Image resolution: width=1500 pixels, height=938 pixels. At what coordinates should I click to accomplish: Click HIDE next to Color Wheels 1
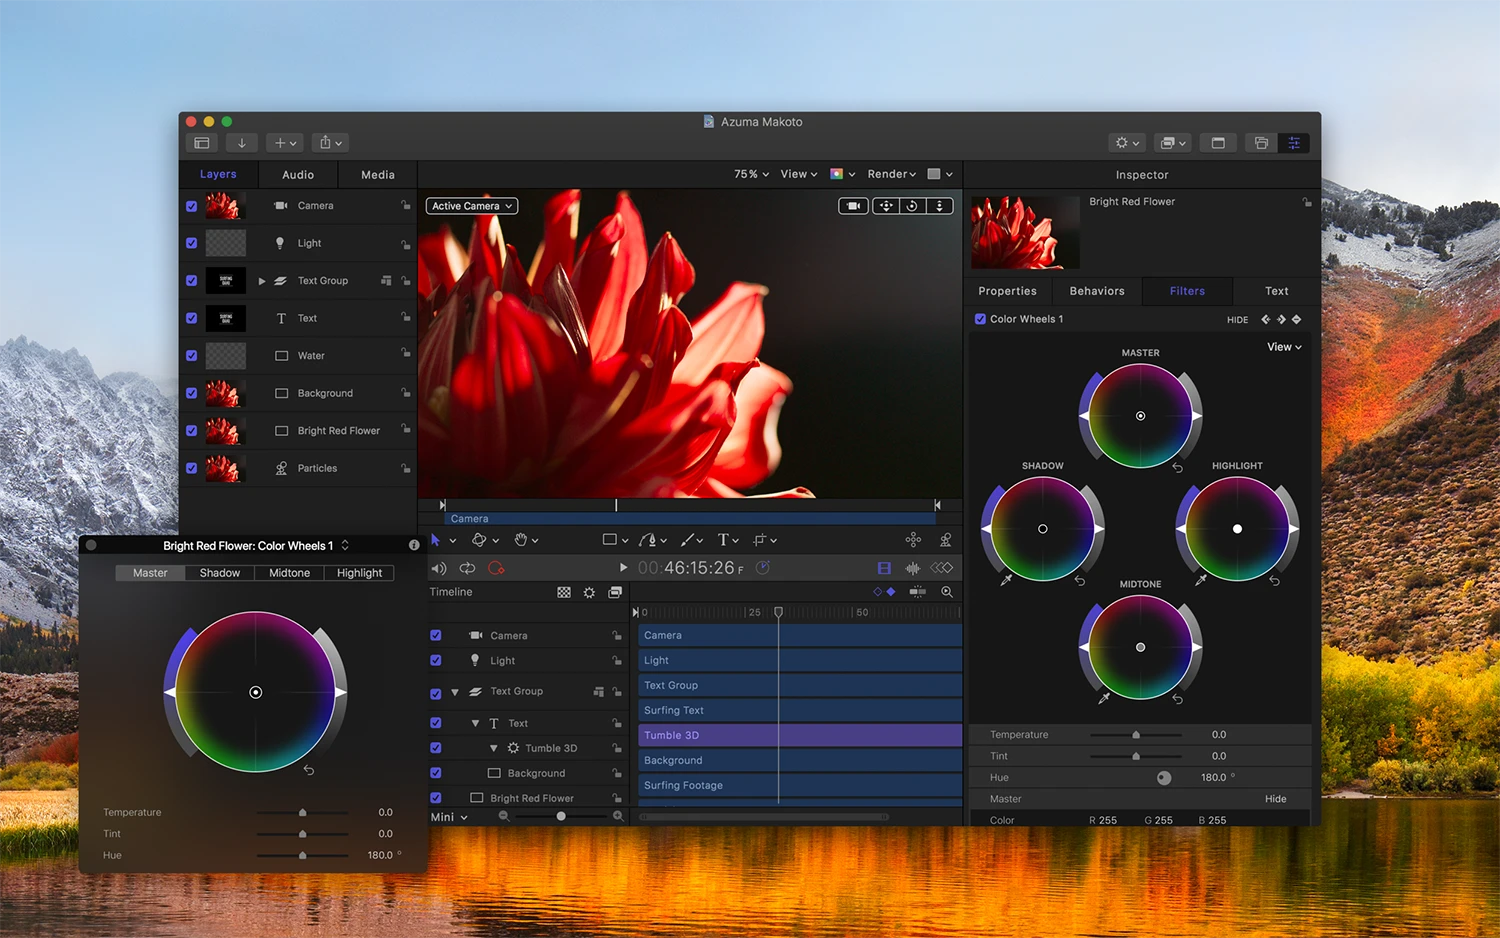(x=1237, y=319)
